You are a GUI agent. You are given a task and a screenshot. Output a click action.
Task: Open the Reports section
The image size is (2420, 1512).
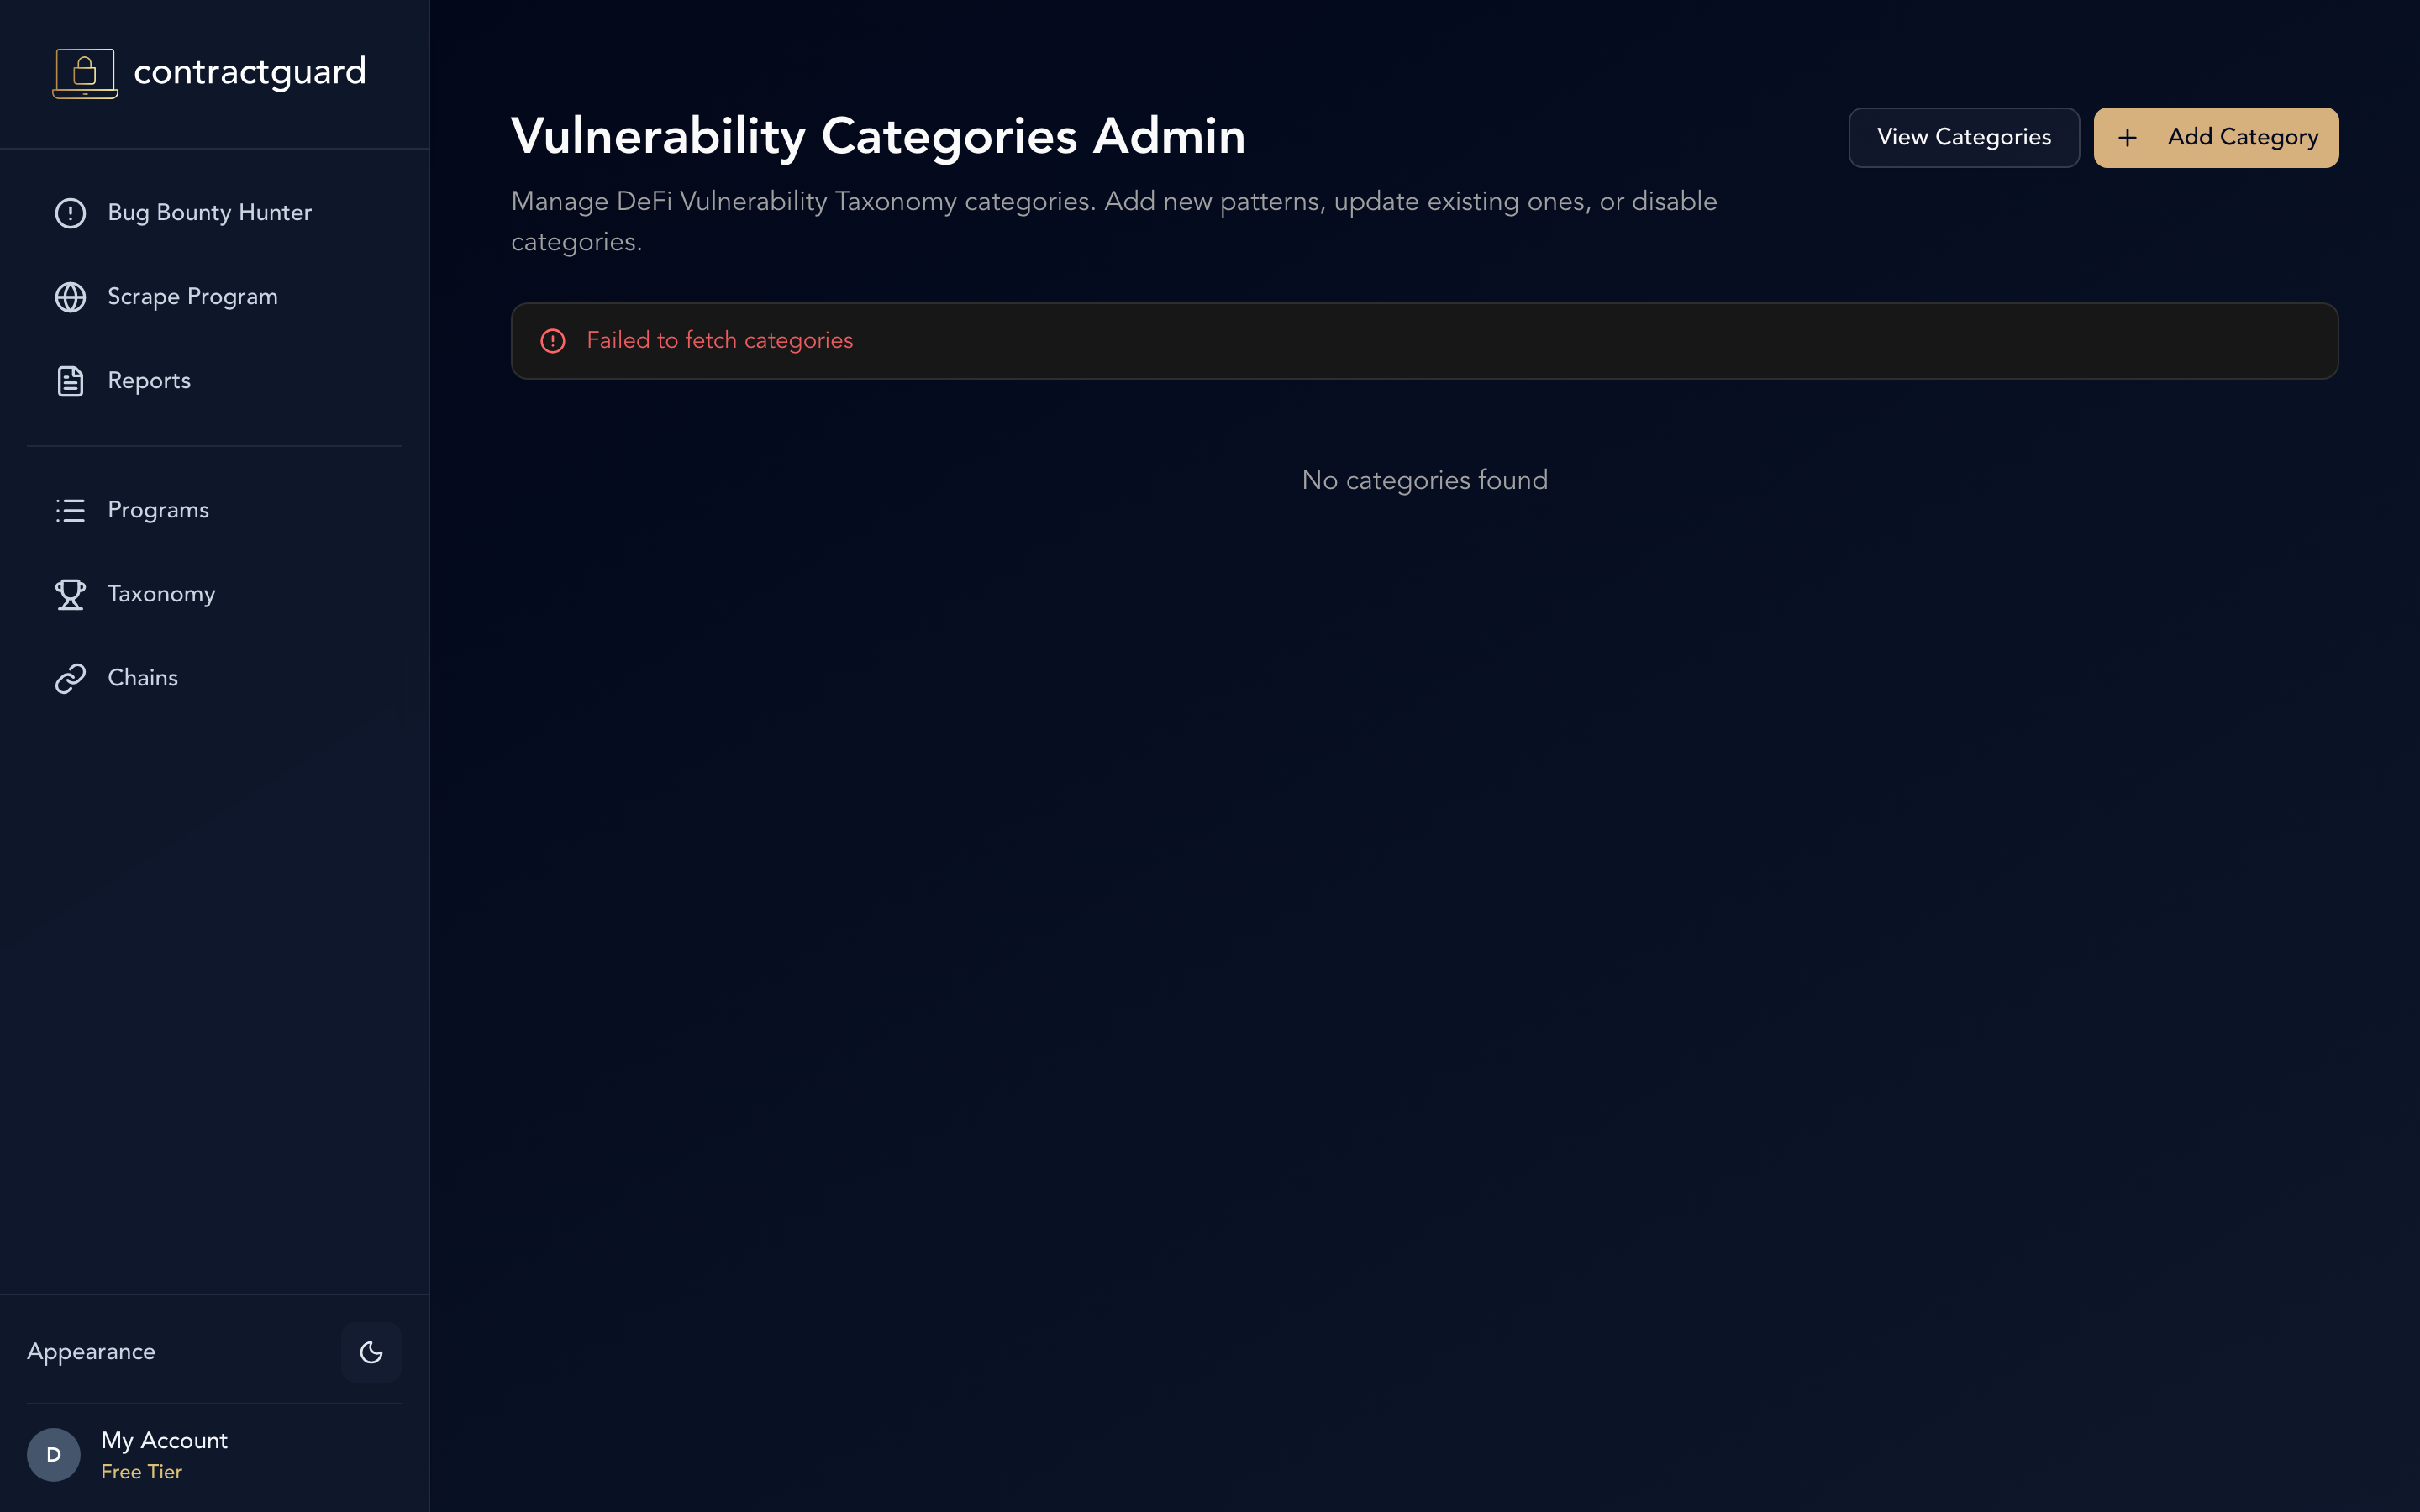click(x=214, y=381)
